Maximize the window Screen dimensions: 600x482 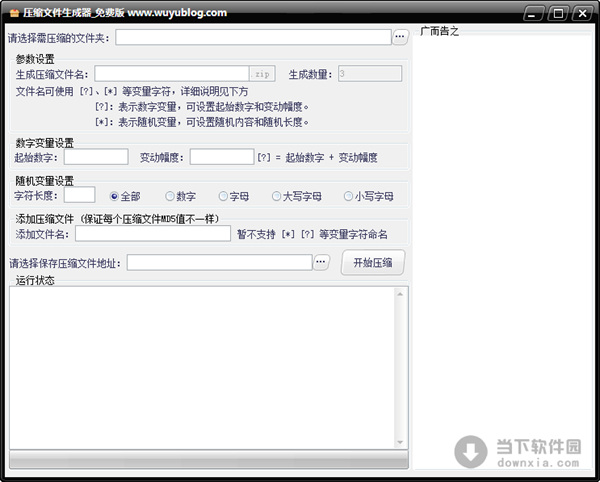pos(558,14)
